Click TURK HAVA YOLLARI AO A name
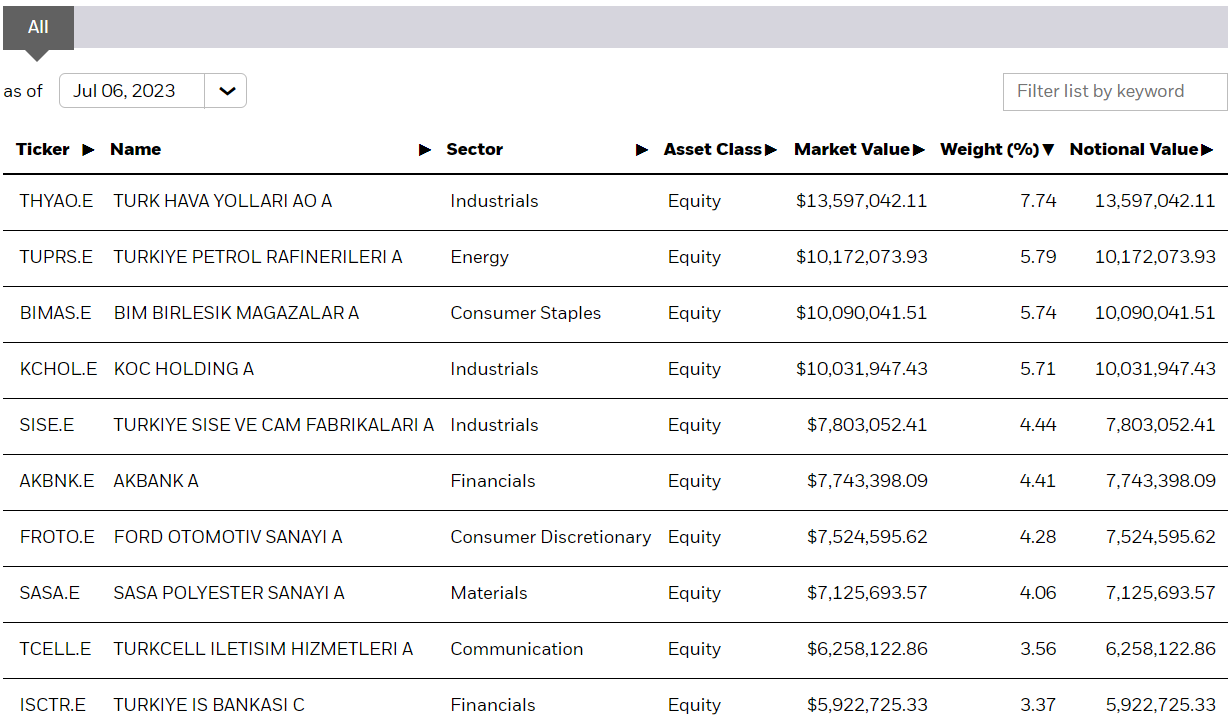This screenshot has height=725, width=1231. [x=222, y=201]
